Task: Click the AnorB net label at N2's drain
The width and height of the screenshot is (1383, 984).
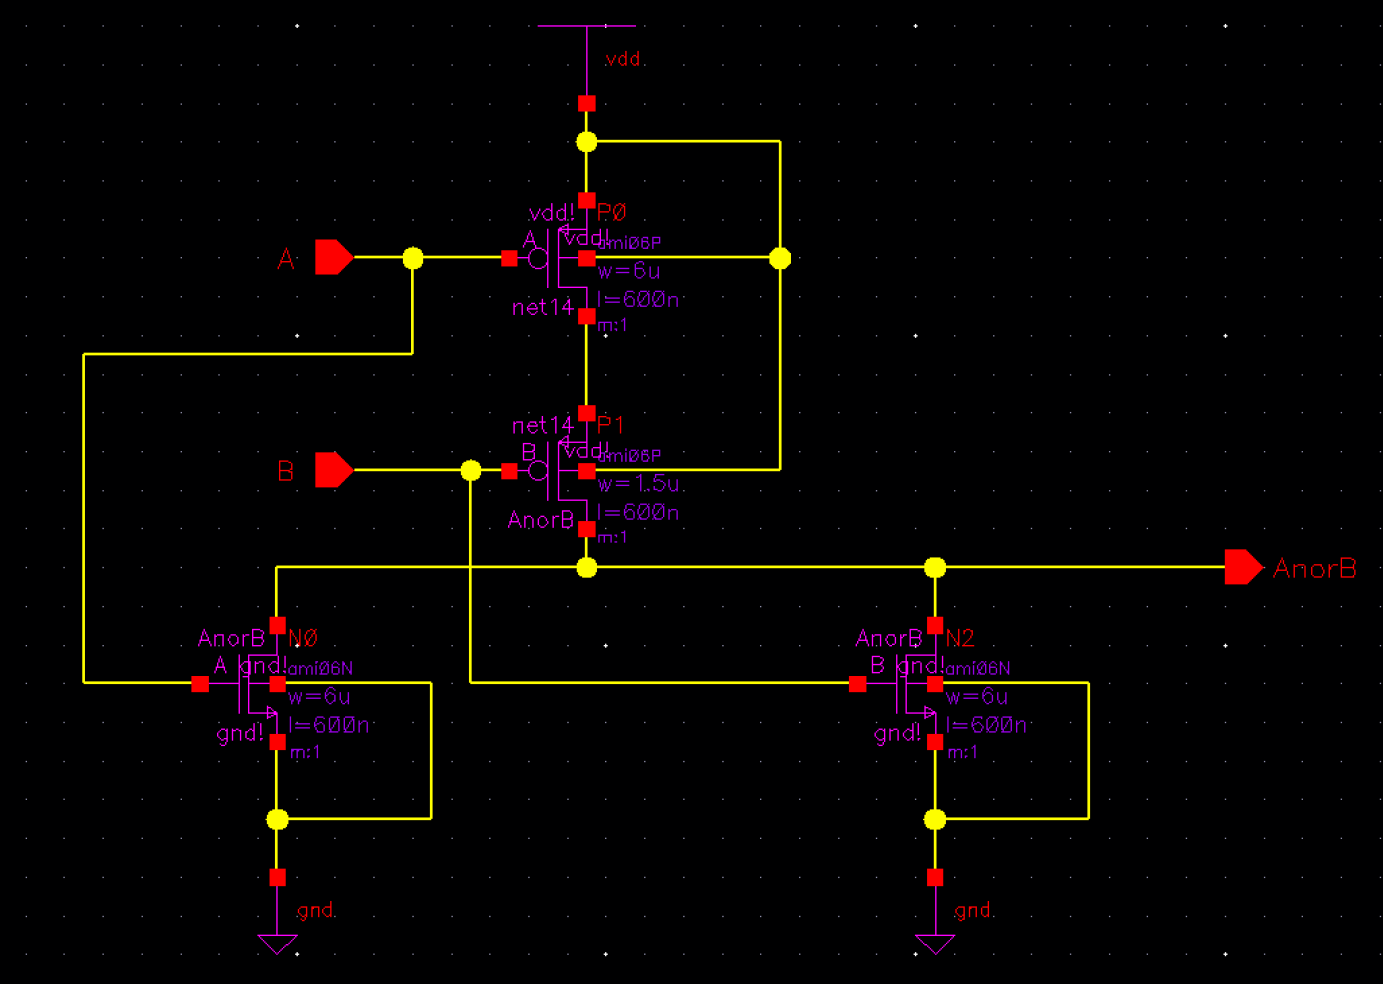Action: pos(889,638)
